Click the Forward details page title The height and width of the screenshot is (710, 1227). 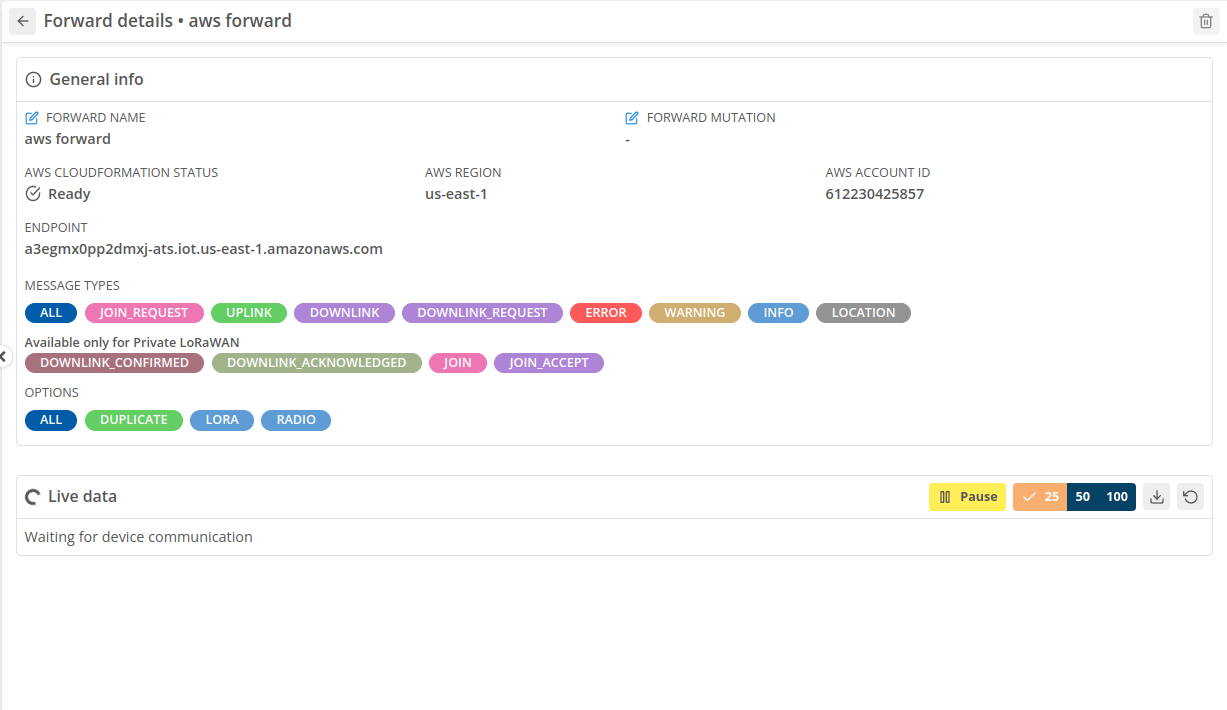[168, 21]
